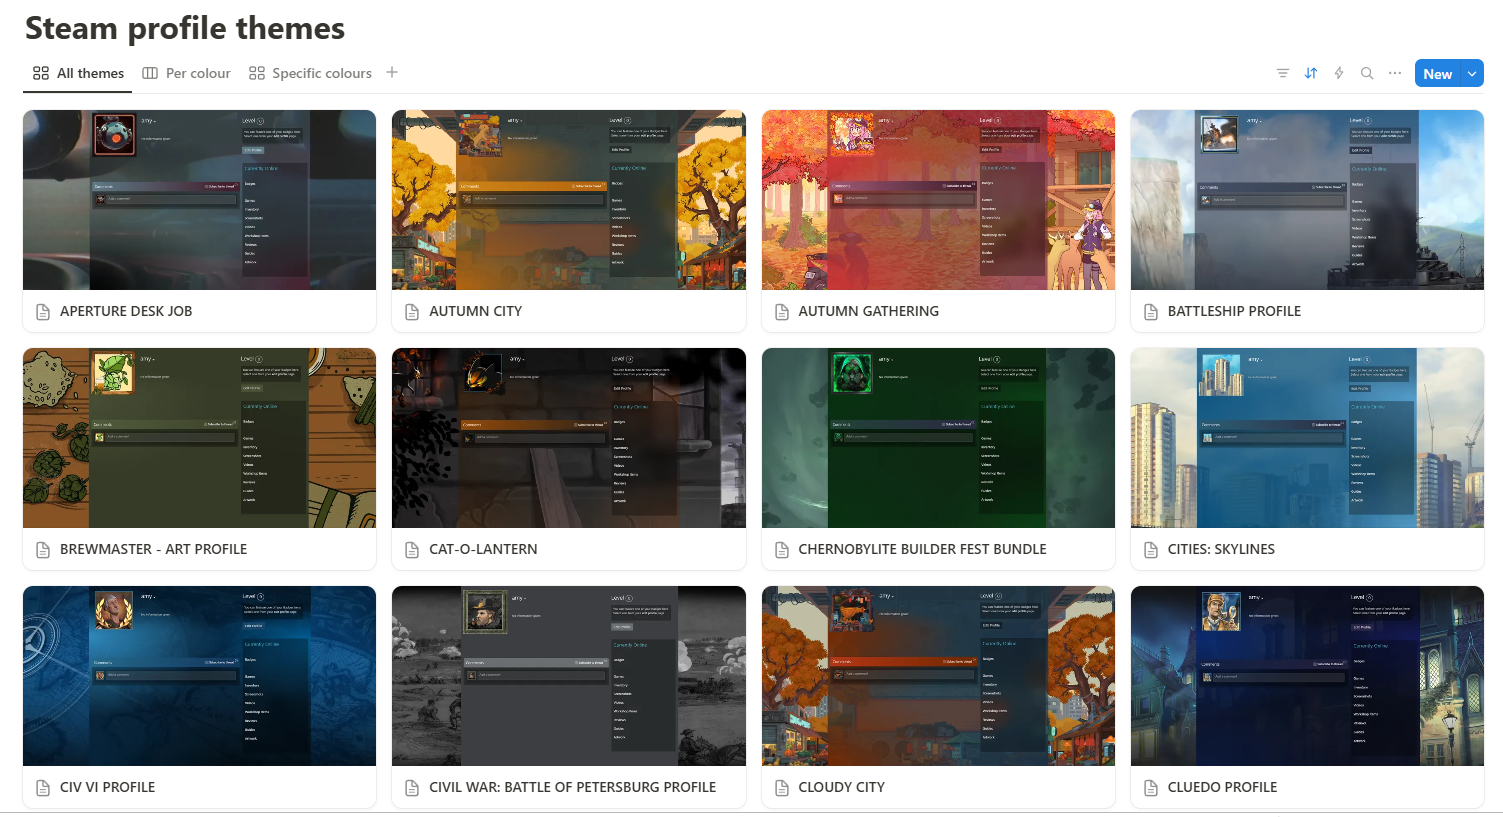Image resolution: width=1503 pixels, height=817 pixels.
Task: Click the title text CIV VI PROFILE
Action: (107, 787)
